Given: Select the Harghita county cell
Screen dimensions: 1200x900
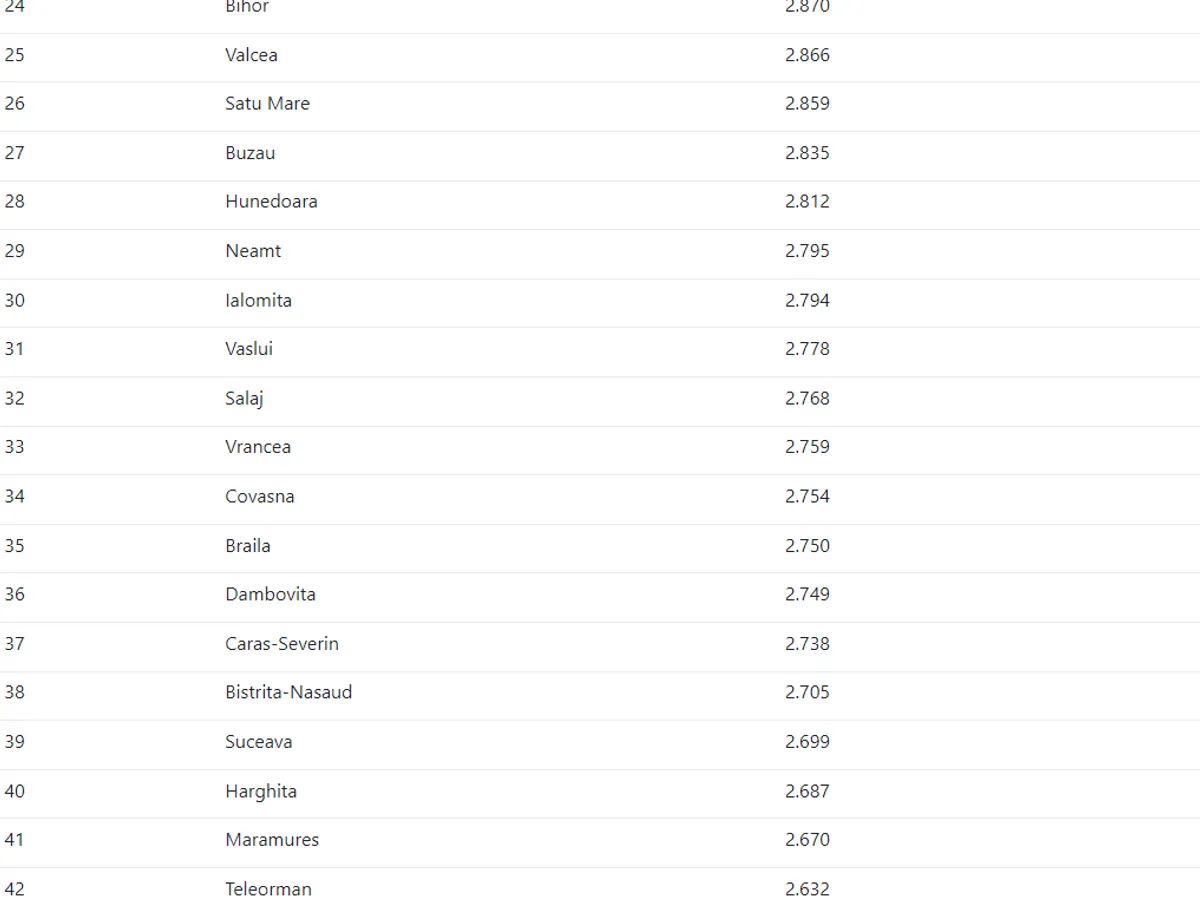Looking at the screenshot, I should [x=261, y=791].
